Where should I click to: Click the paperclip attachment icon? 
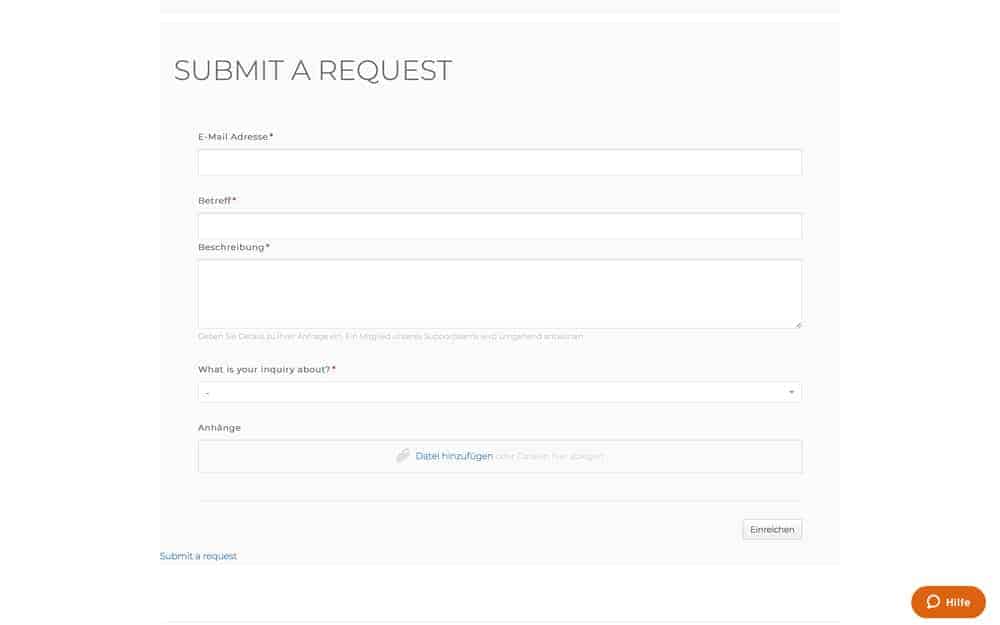coord(402,456)
